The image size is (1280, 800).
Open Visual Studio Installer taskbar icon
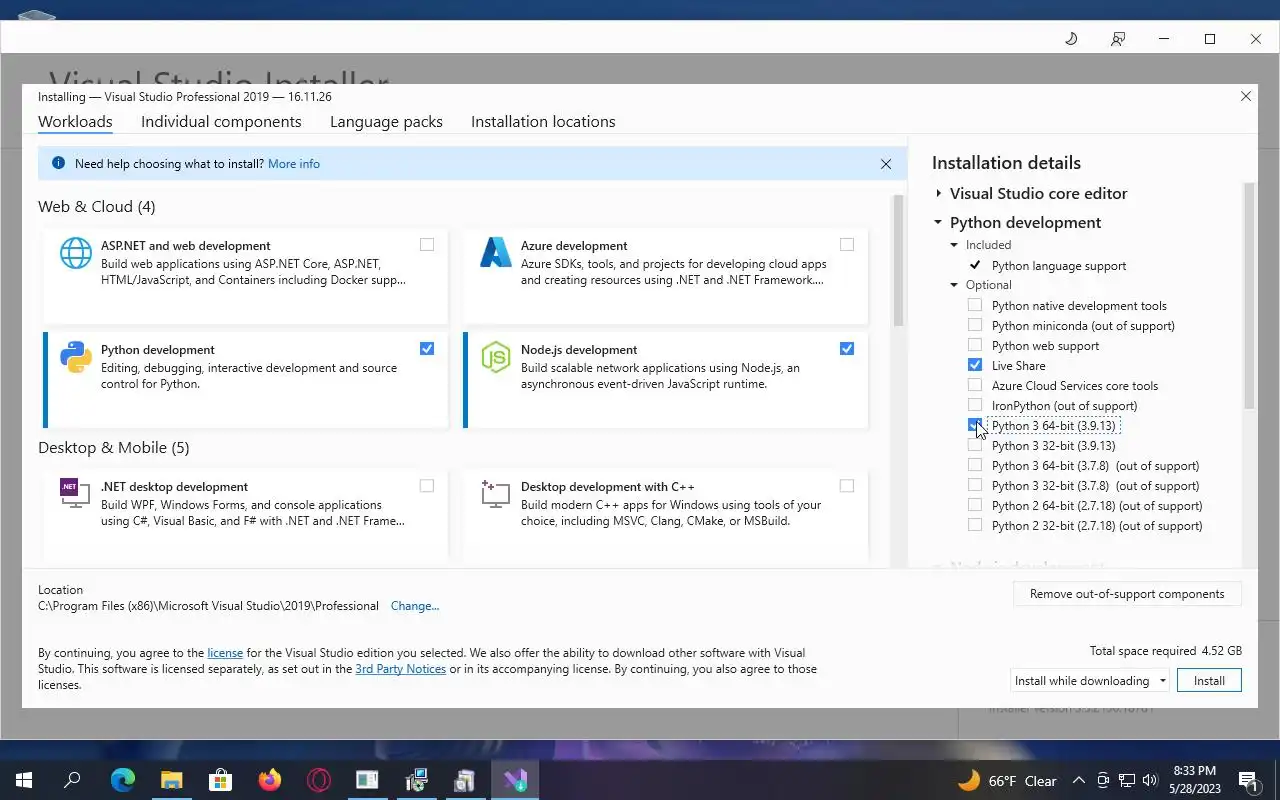tap(515, 780)
